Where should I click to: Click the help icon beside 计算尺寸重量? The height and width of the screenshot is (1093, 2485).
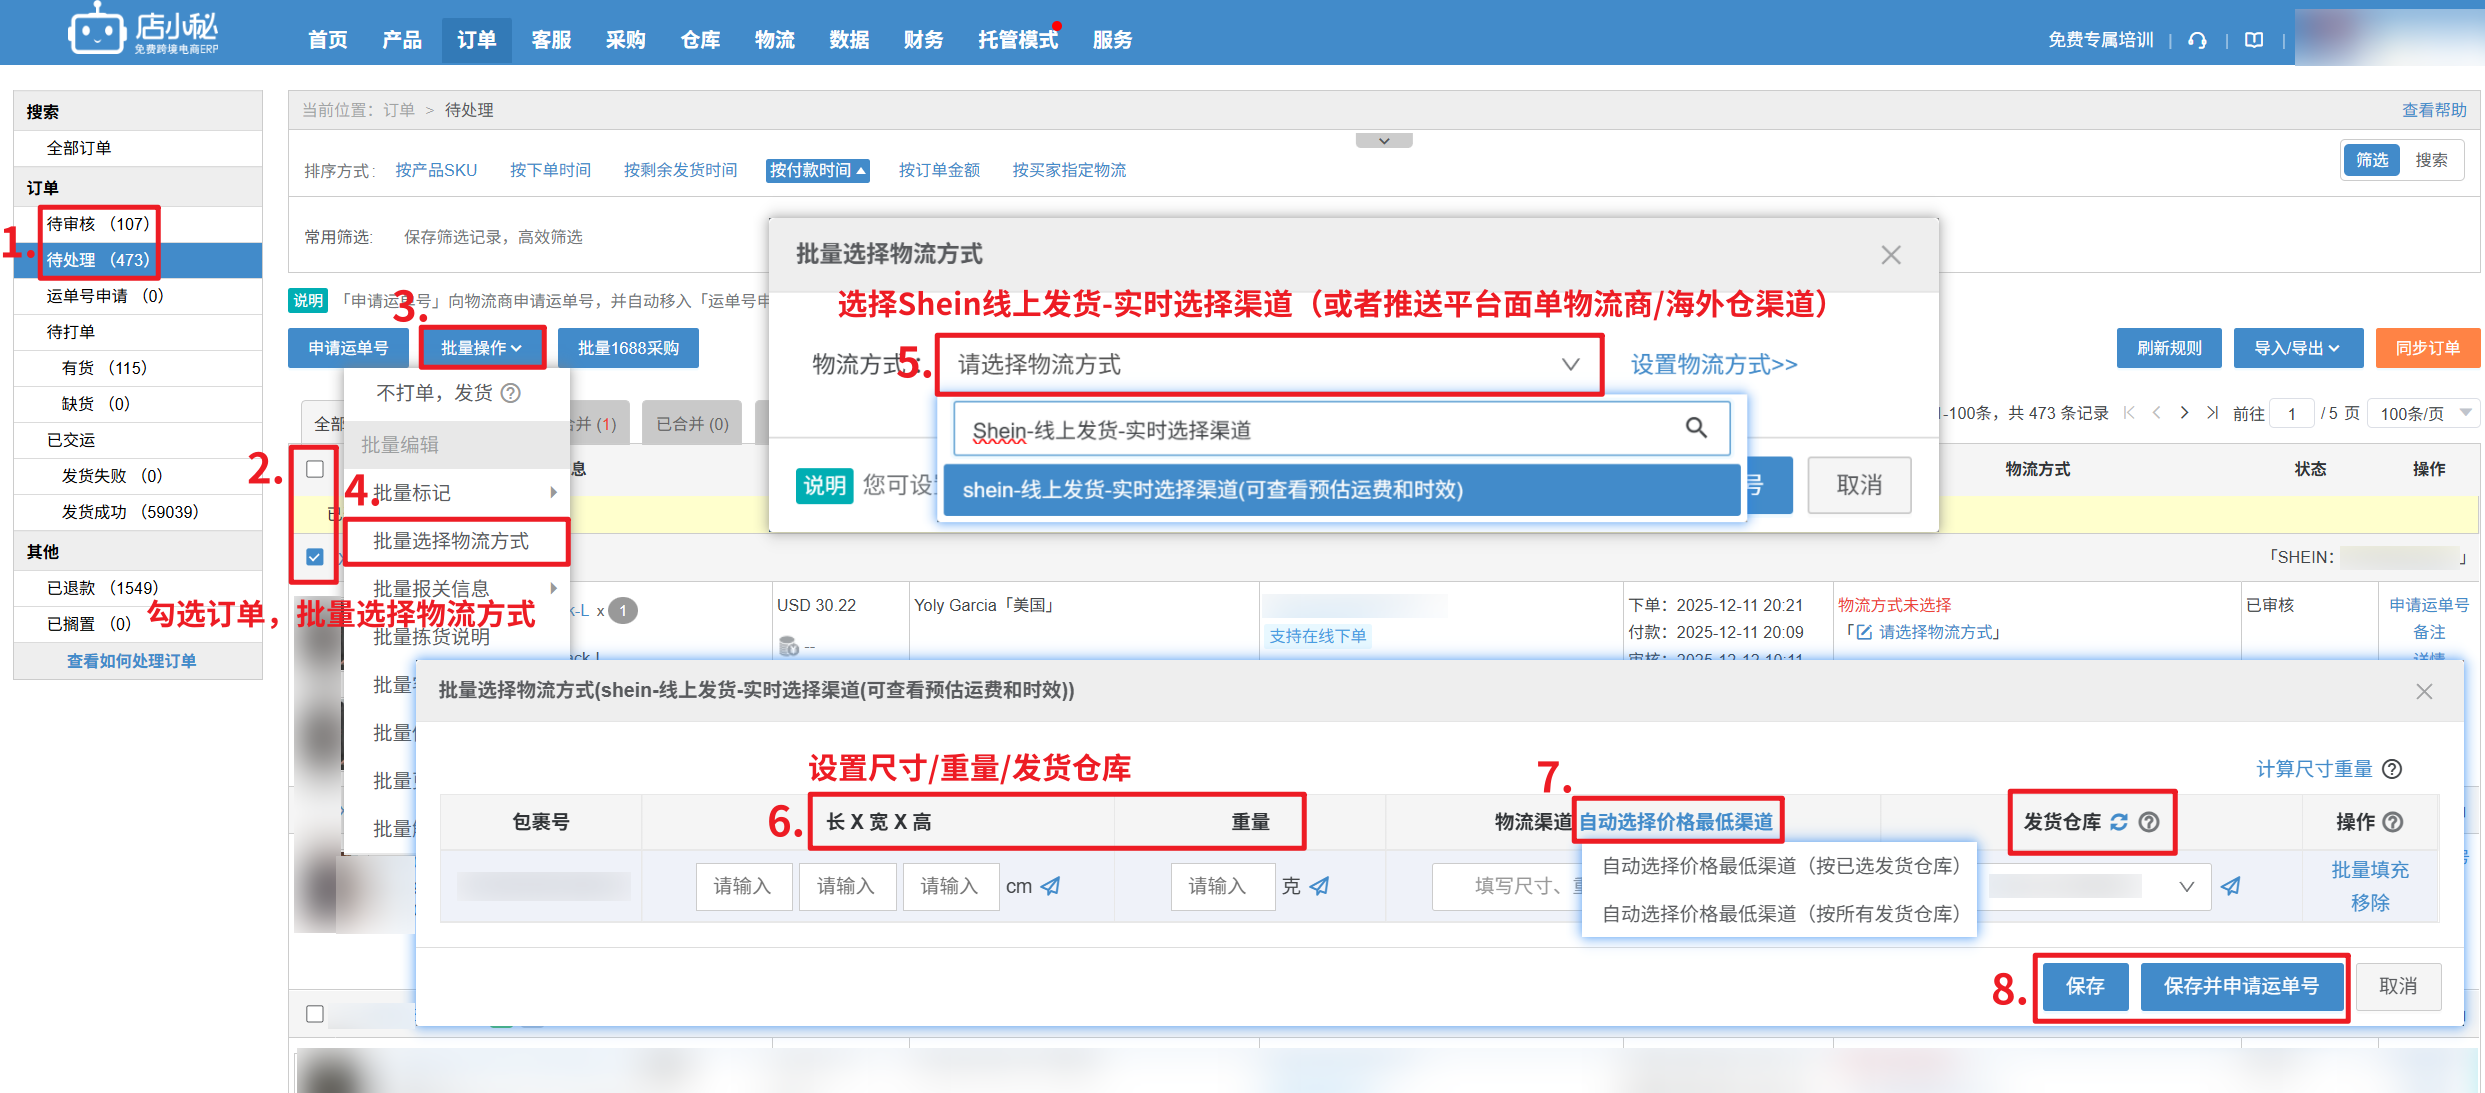click(2392, 769)
